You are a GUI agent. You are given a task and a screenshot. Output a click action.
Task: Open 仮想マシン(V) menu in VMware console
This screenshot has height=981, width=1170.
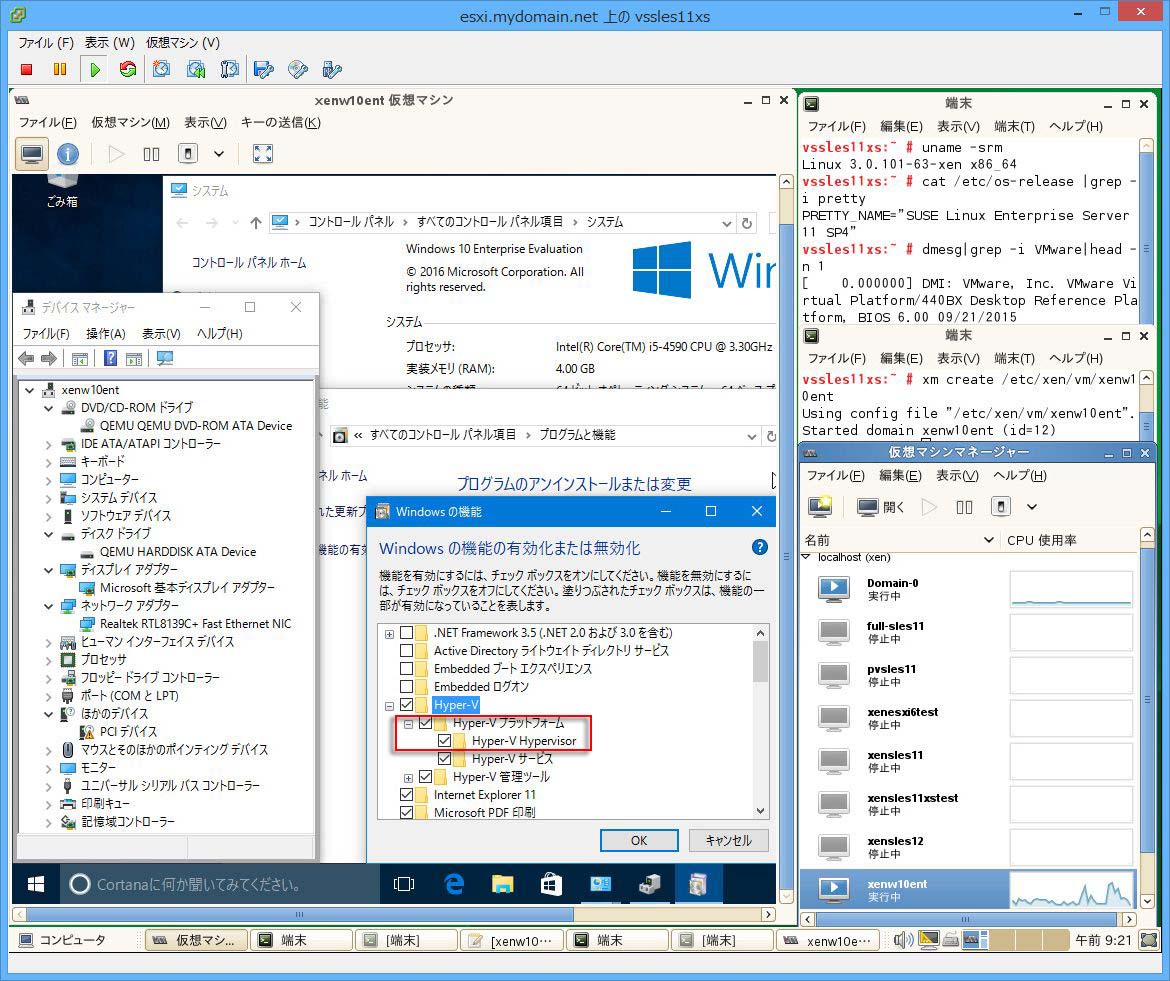click(x=183, y=43)
